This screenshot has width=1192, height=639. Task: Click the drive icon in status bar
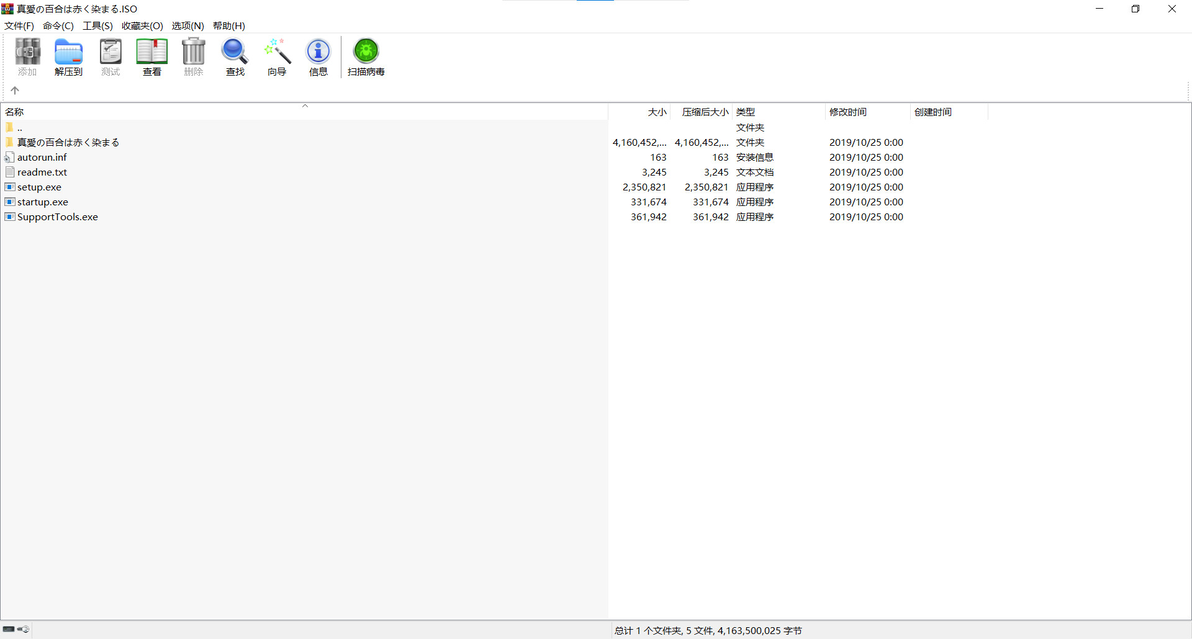click(x=8, y=629)
